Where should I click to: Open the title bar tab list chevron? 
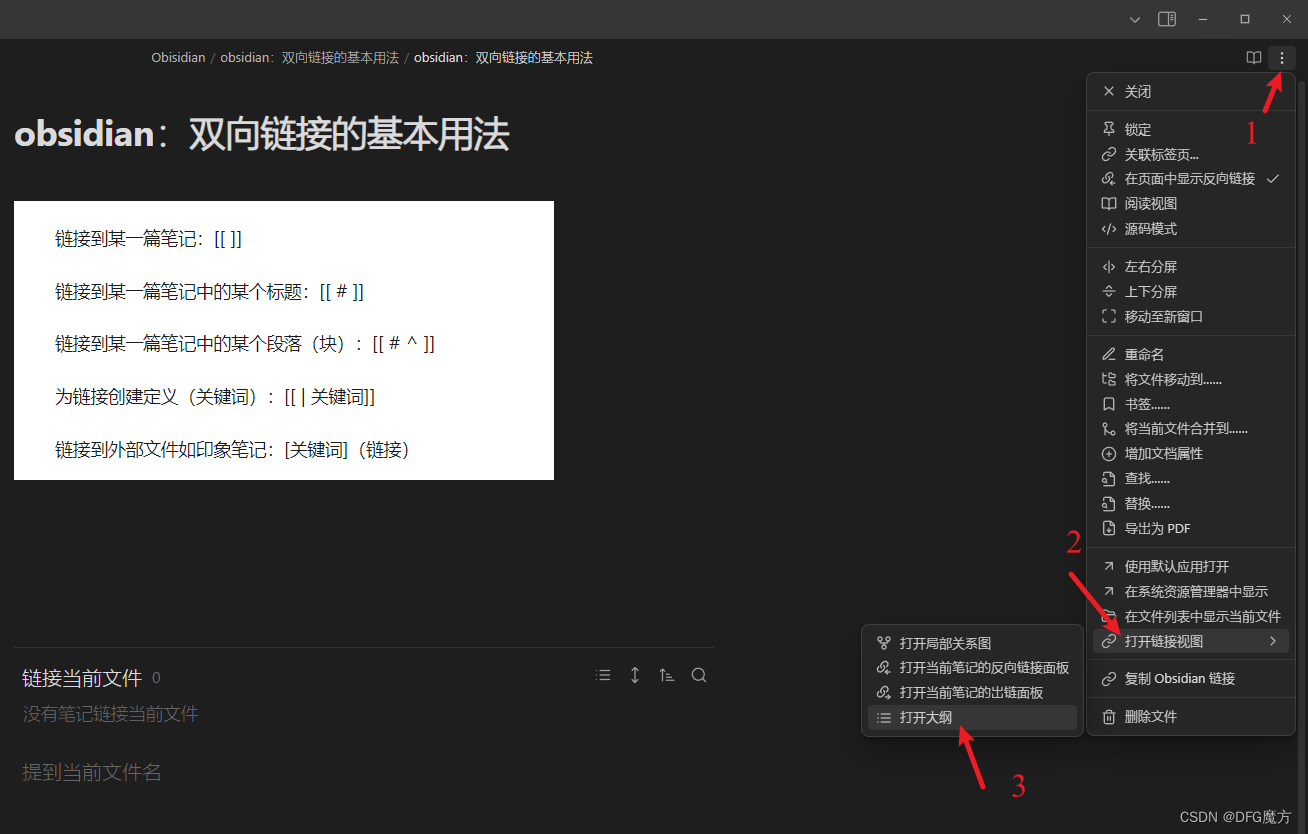coord(1135,19)
